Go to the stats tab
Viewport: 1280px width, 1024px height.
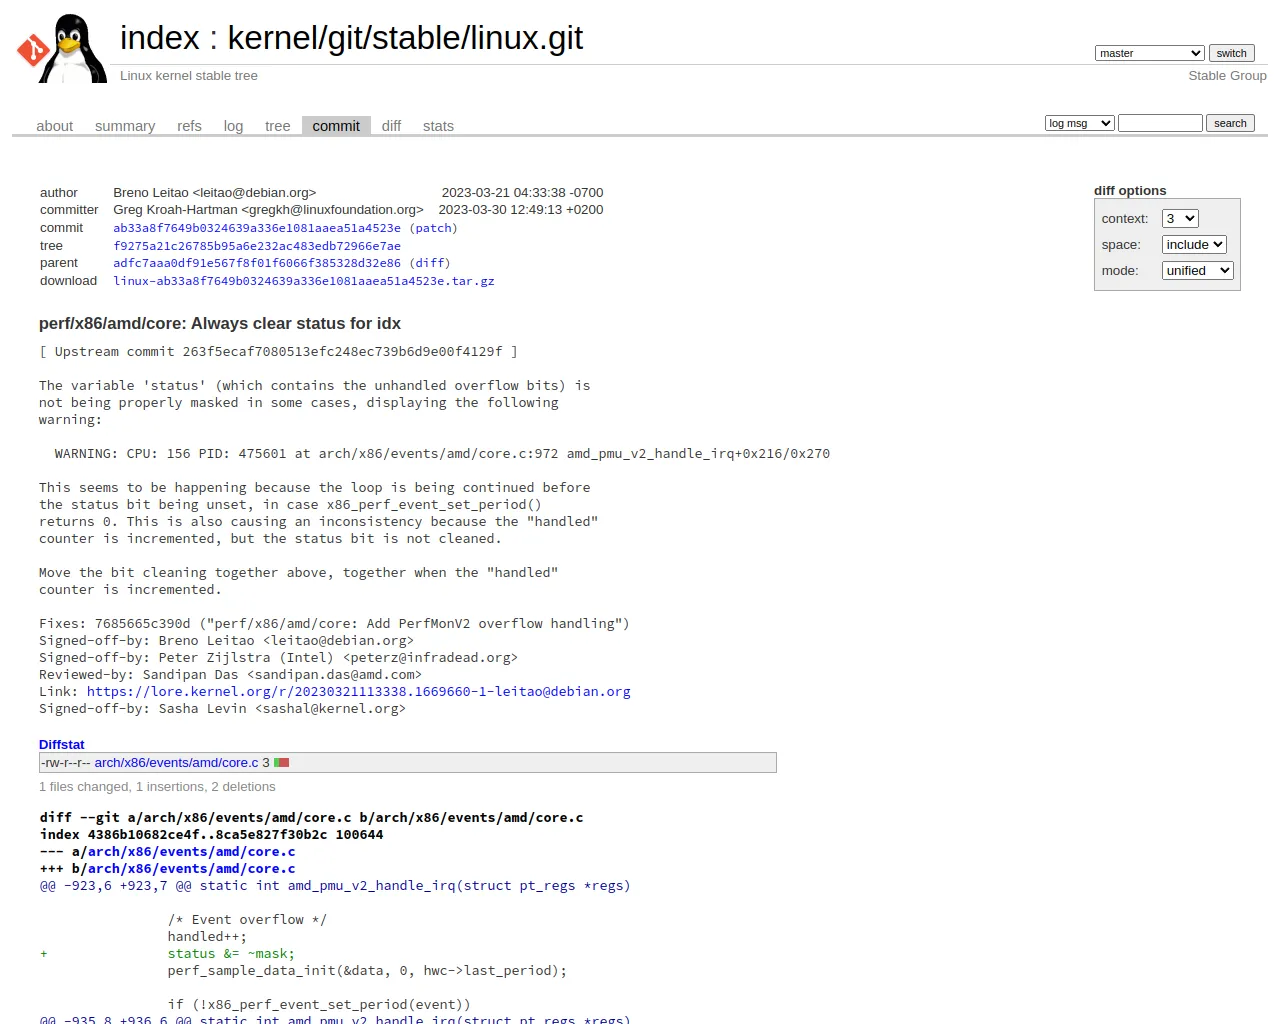[x=438, y=126]
